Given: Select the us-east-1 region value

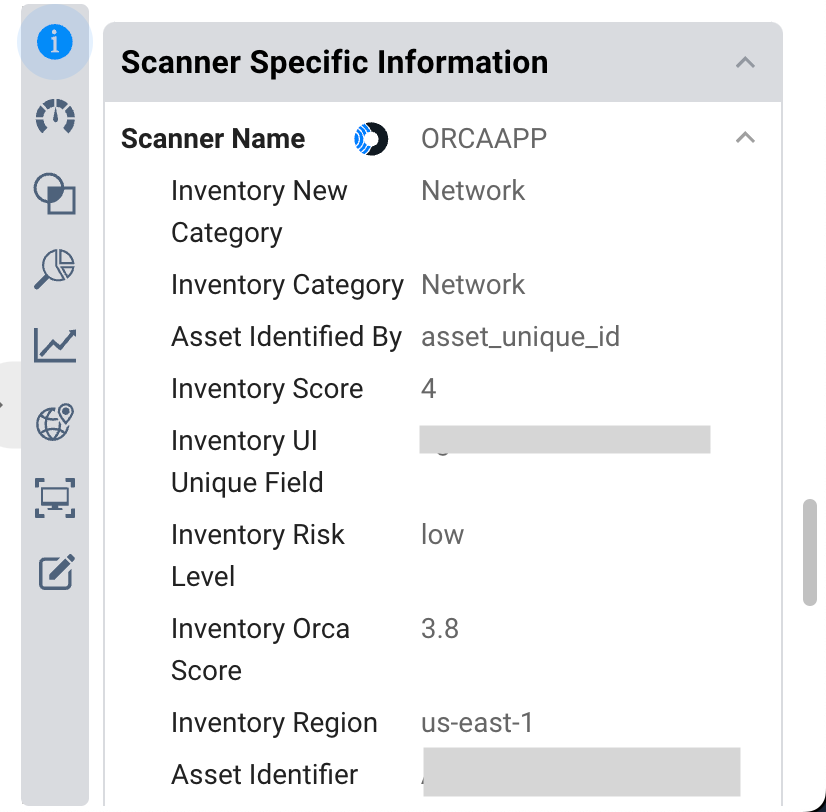Looking at the screenshot, I should click(x=477, y=722).
